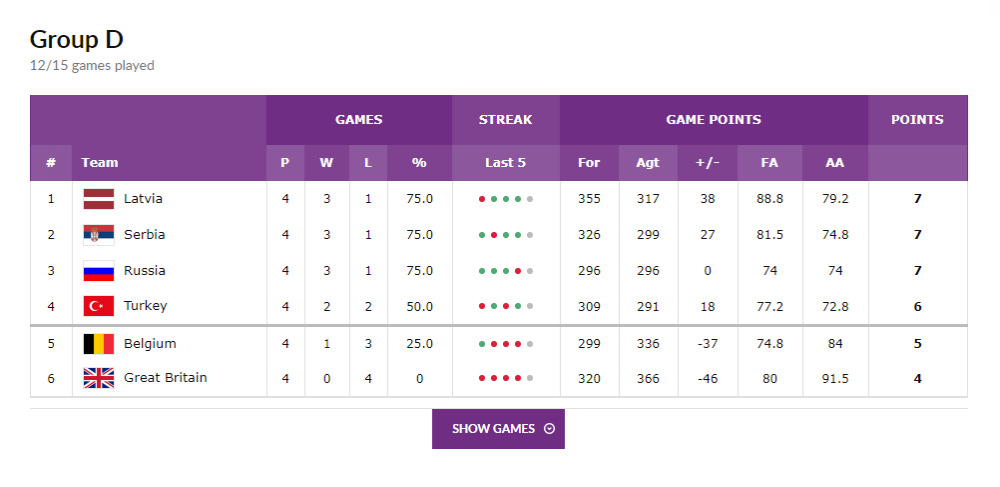Click Latvia's last five streak dots
Viewport: 1000px width, 487px height.
point(505,199)
